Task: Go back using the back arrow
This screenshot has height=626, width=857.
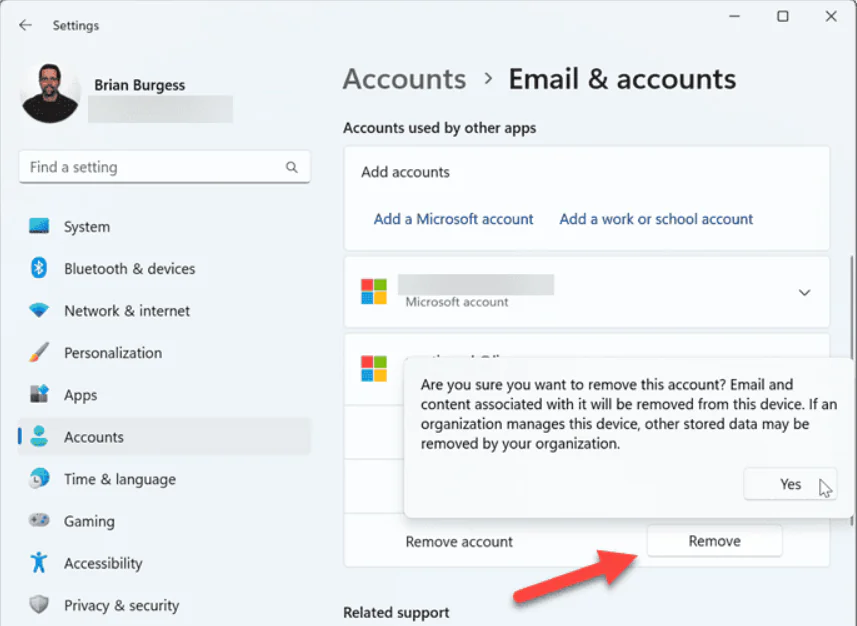Action: pyautogui.click(x=25, y=25)
